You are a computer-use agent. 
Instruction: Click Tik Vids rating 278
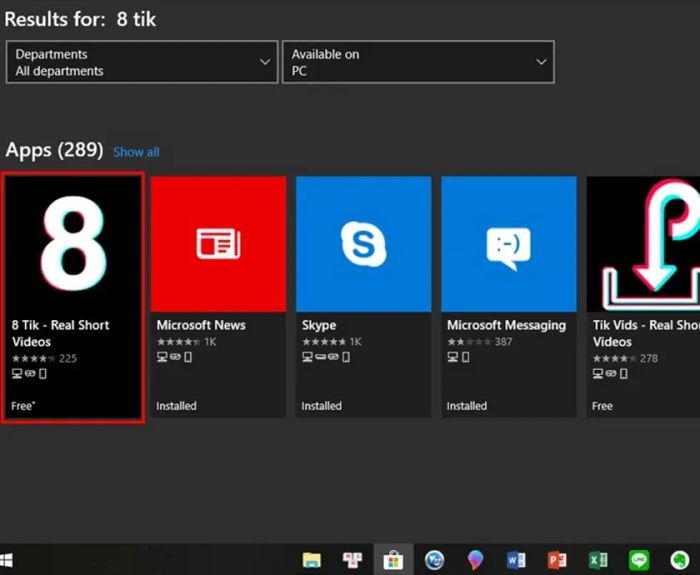pyautogui.click(x=625, y=358)
